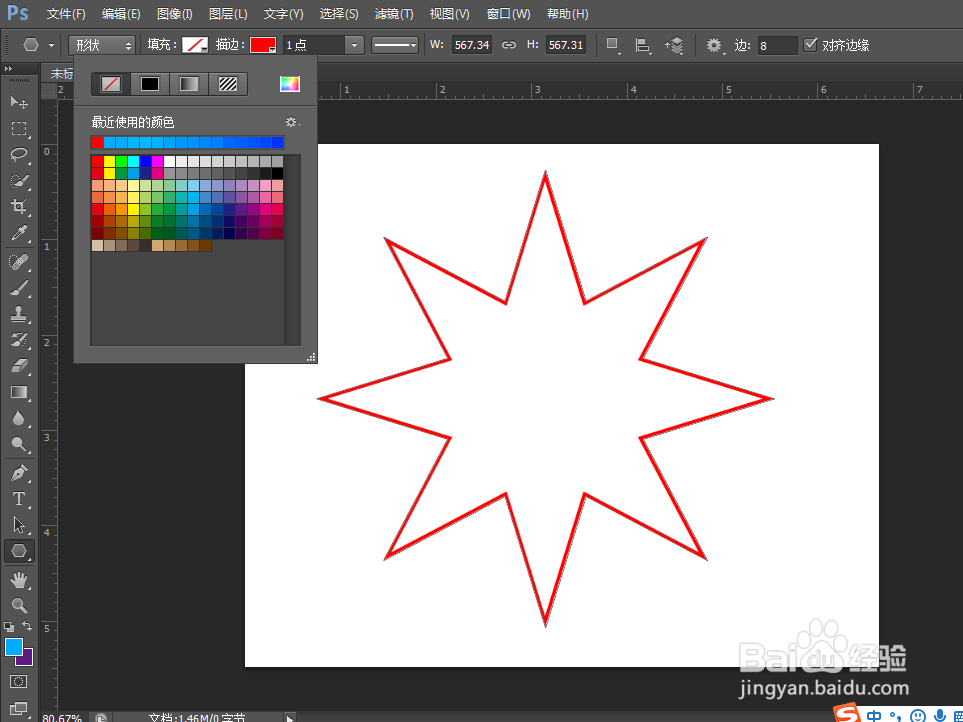963x722 pixels.
Task: Open path operations options
Action: [613, 45]
